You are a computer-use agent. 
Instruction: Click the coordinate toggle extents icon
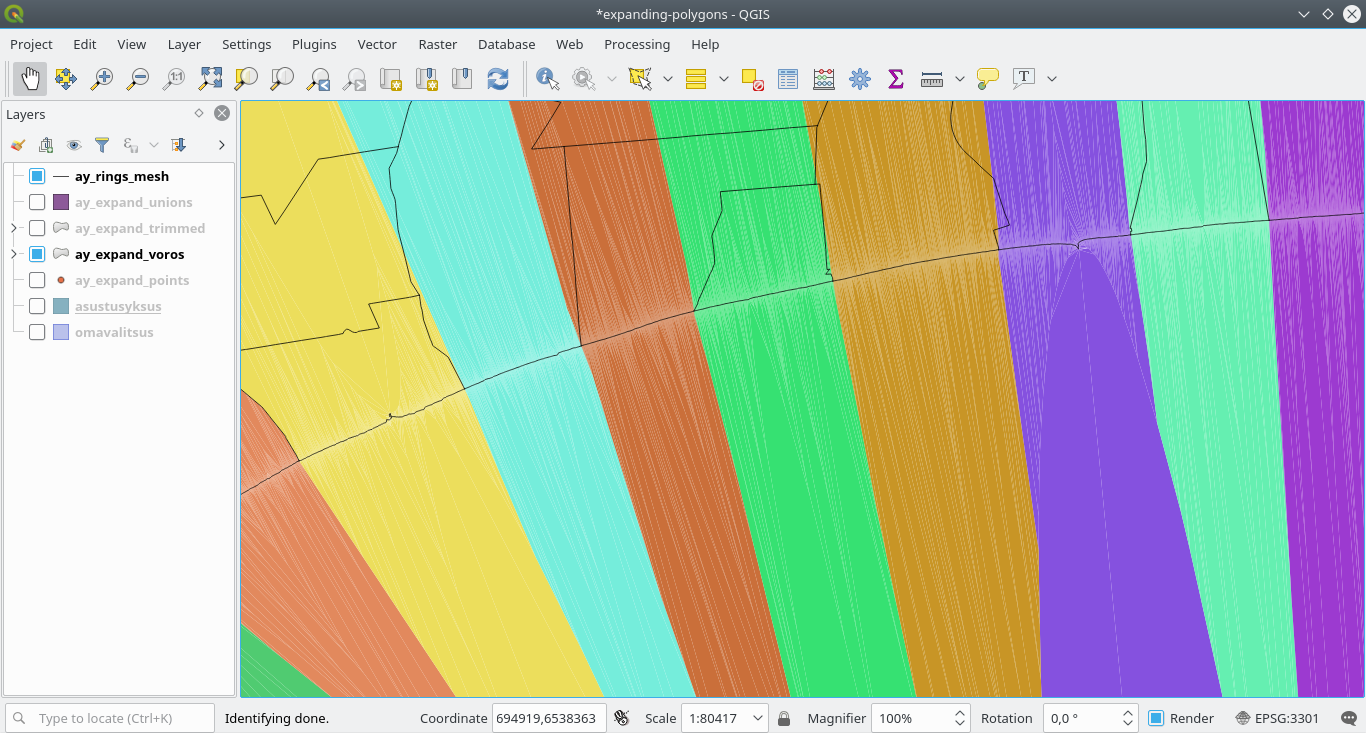click(621, 718)
